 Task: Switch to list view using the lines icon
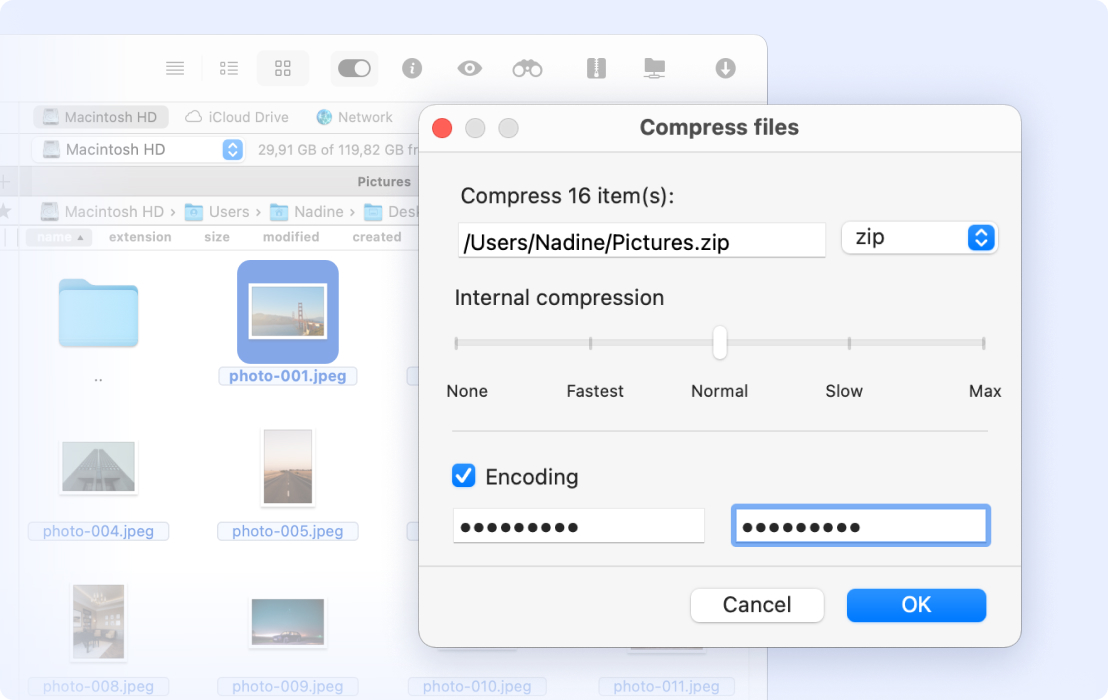tap(175, 68)
